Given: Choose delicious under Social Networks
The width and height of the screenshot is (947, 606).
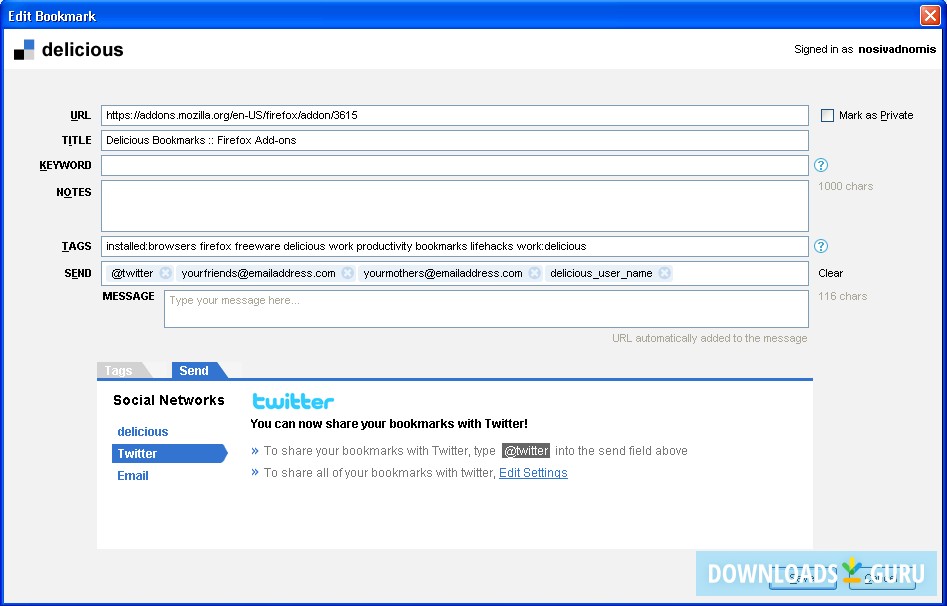Looking at the screenshot, I should [143, 431].
